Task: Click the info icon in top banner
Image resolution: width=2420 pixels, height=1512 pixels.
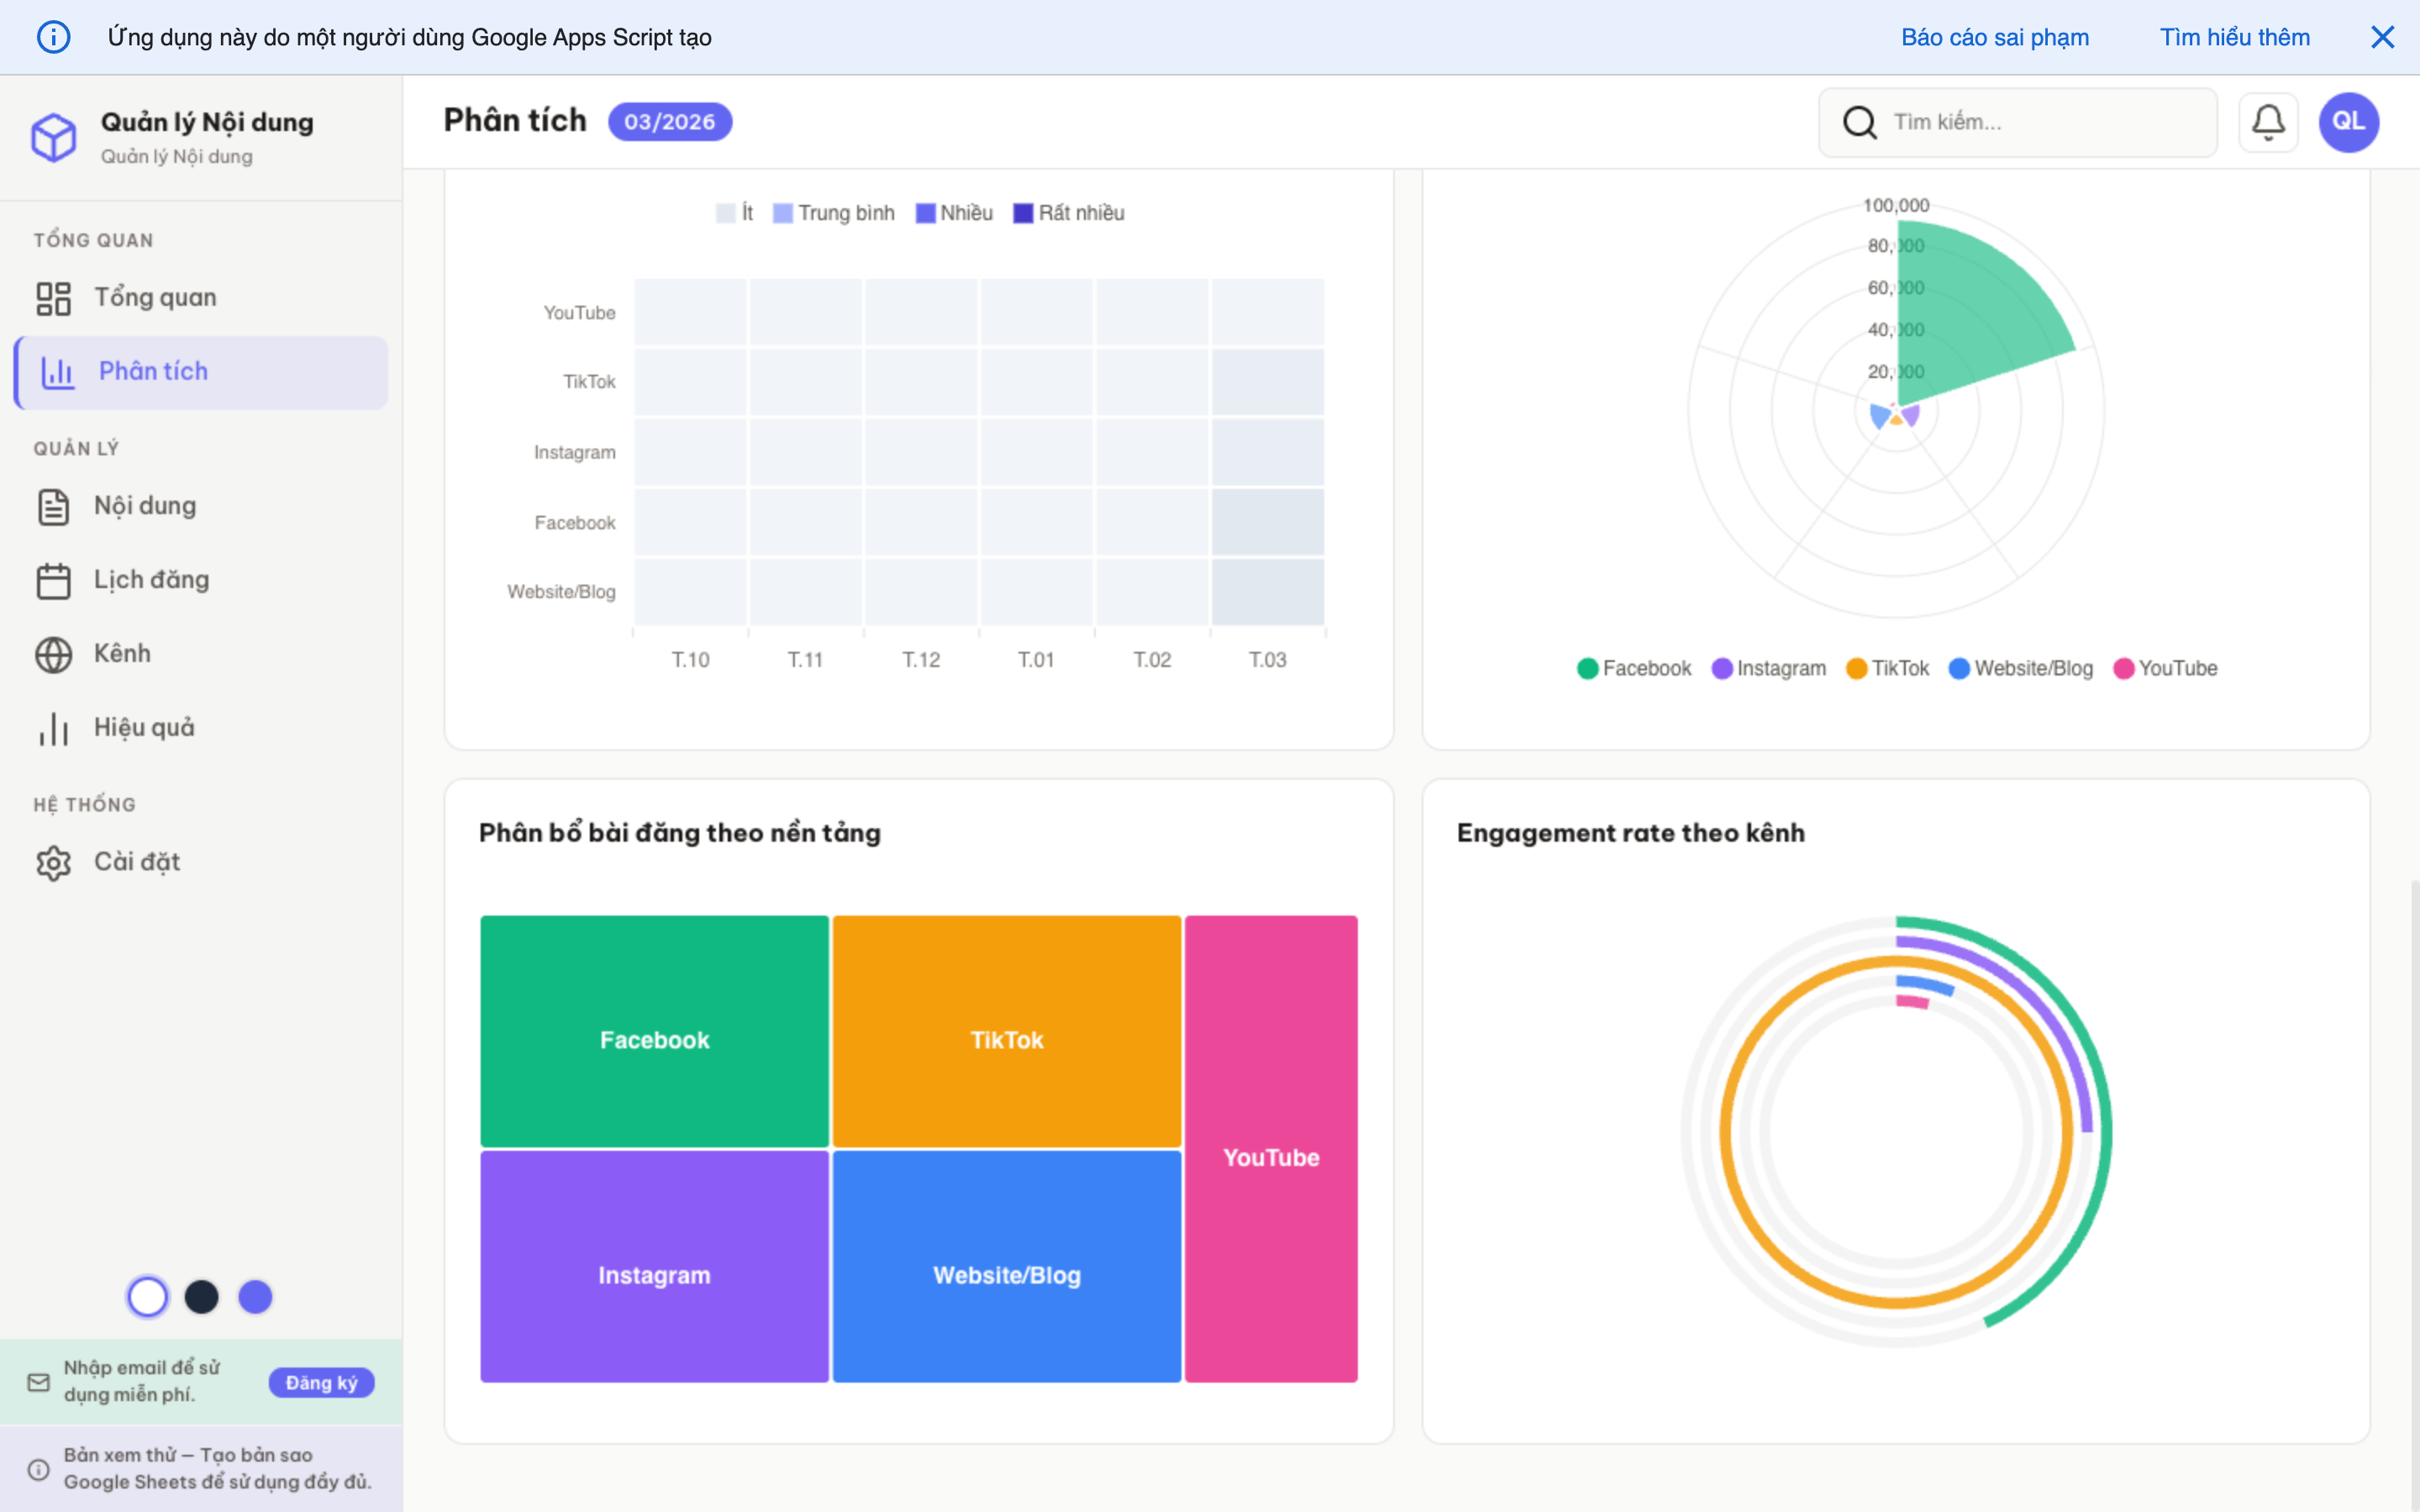Action: (x=54, y=37)
